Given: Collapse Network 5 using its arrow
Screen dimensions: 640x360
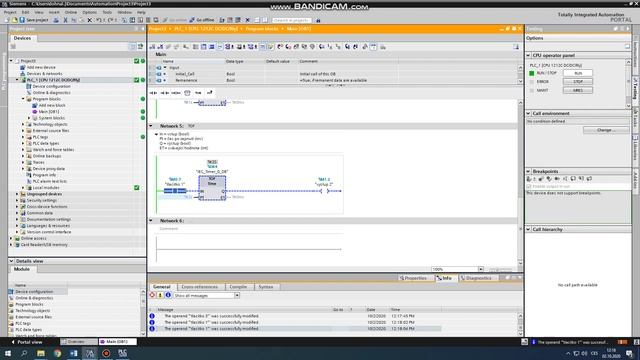Looking at the screenshot, I should click(x=151, y=126).
